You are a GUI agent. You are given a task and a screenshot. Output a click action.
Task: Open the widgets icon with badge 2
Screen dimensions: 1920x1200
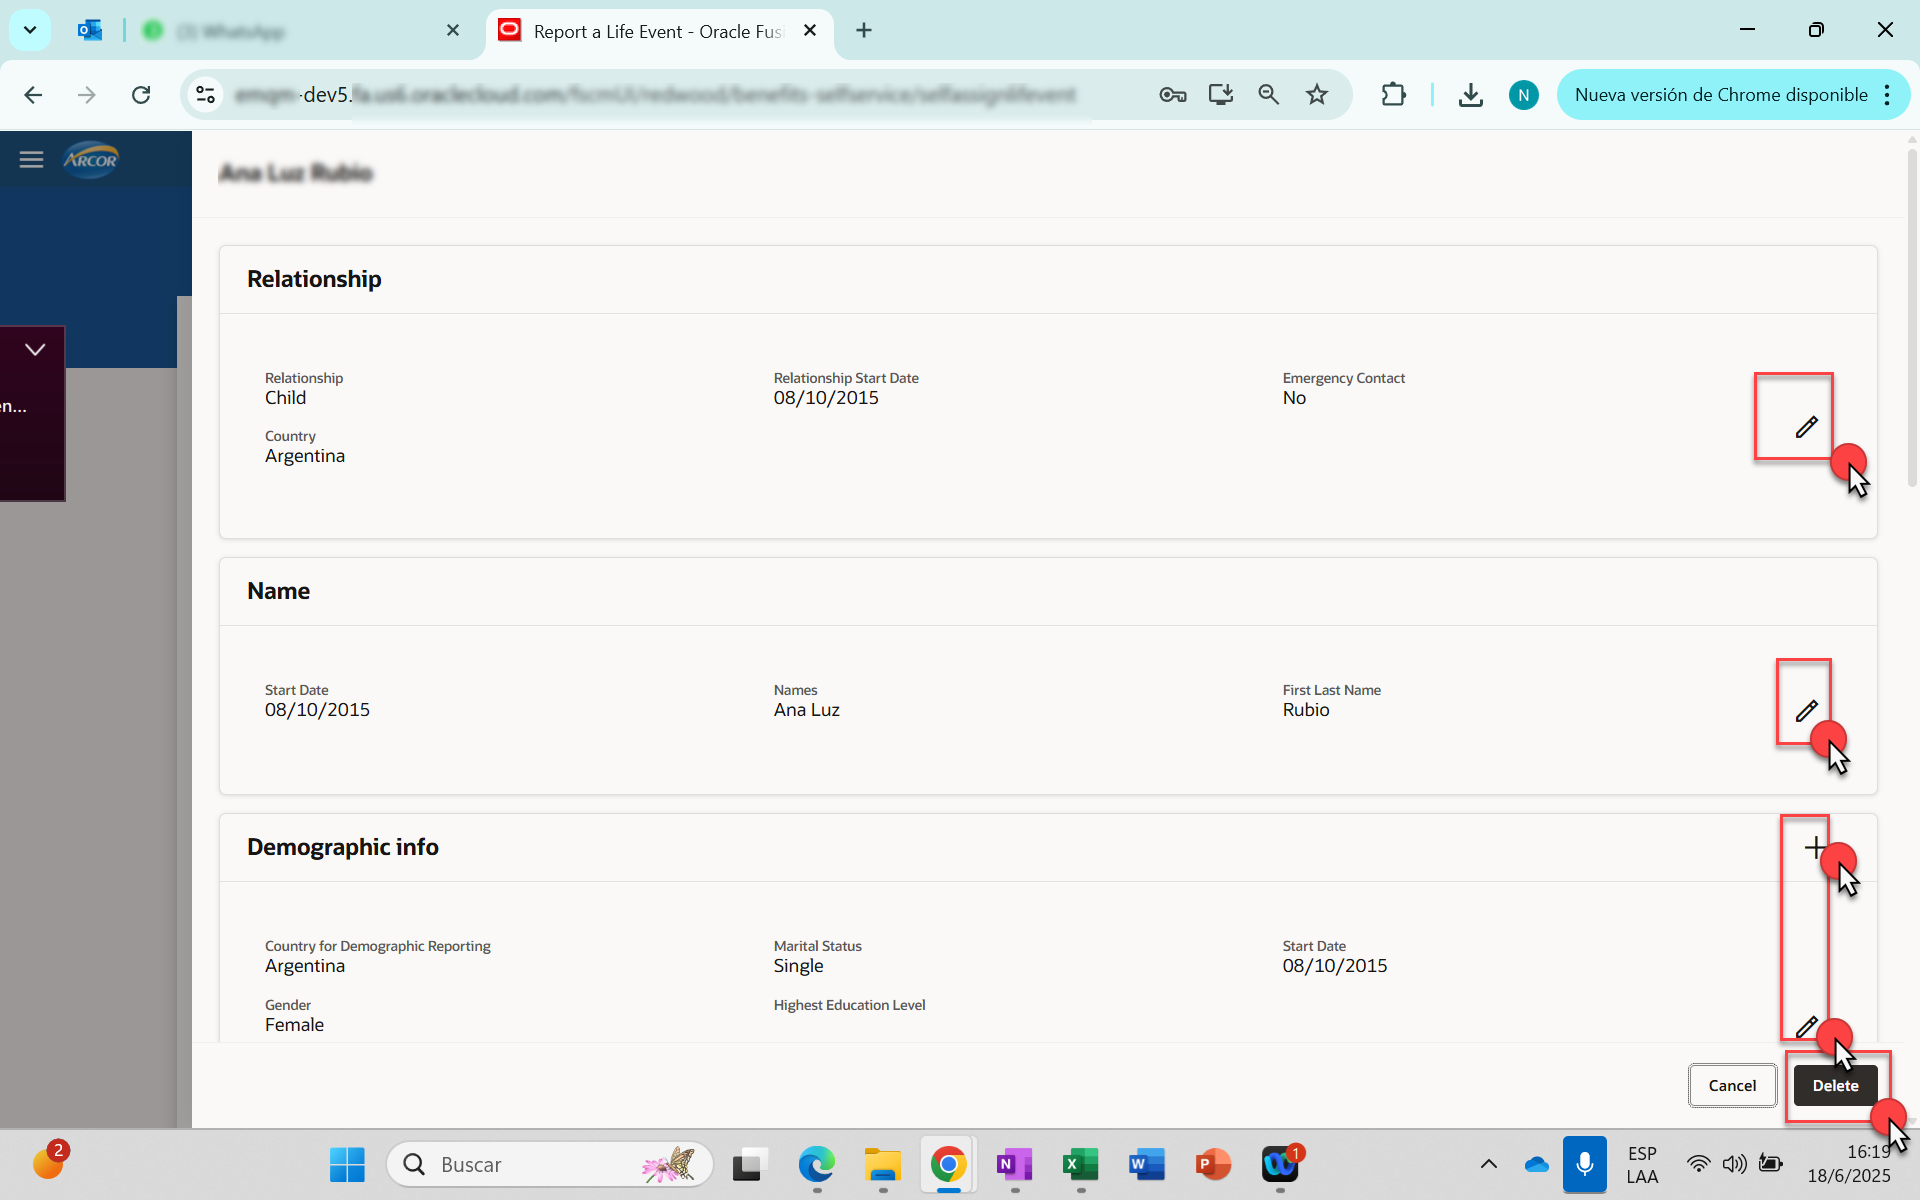pyautogui.click(x=48, y=1162)
